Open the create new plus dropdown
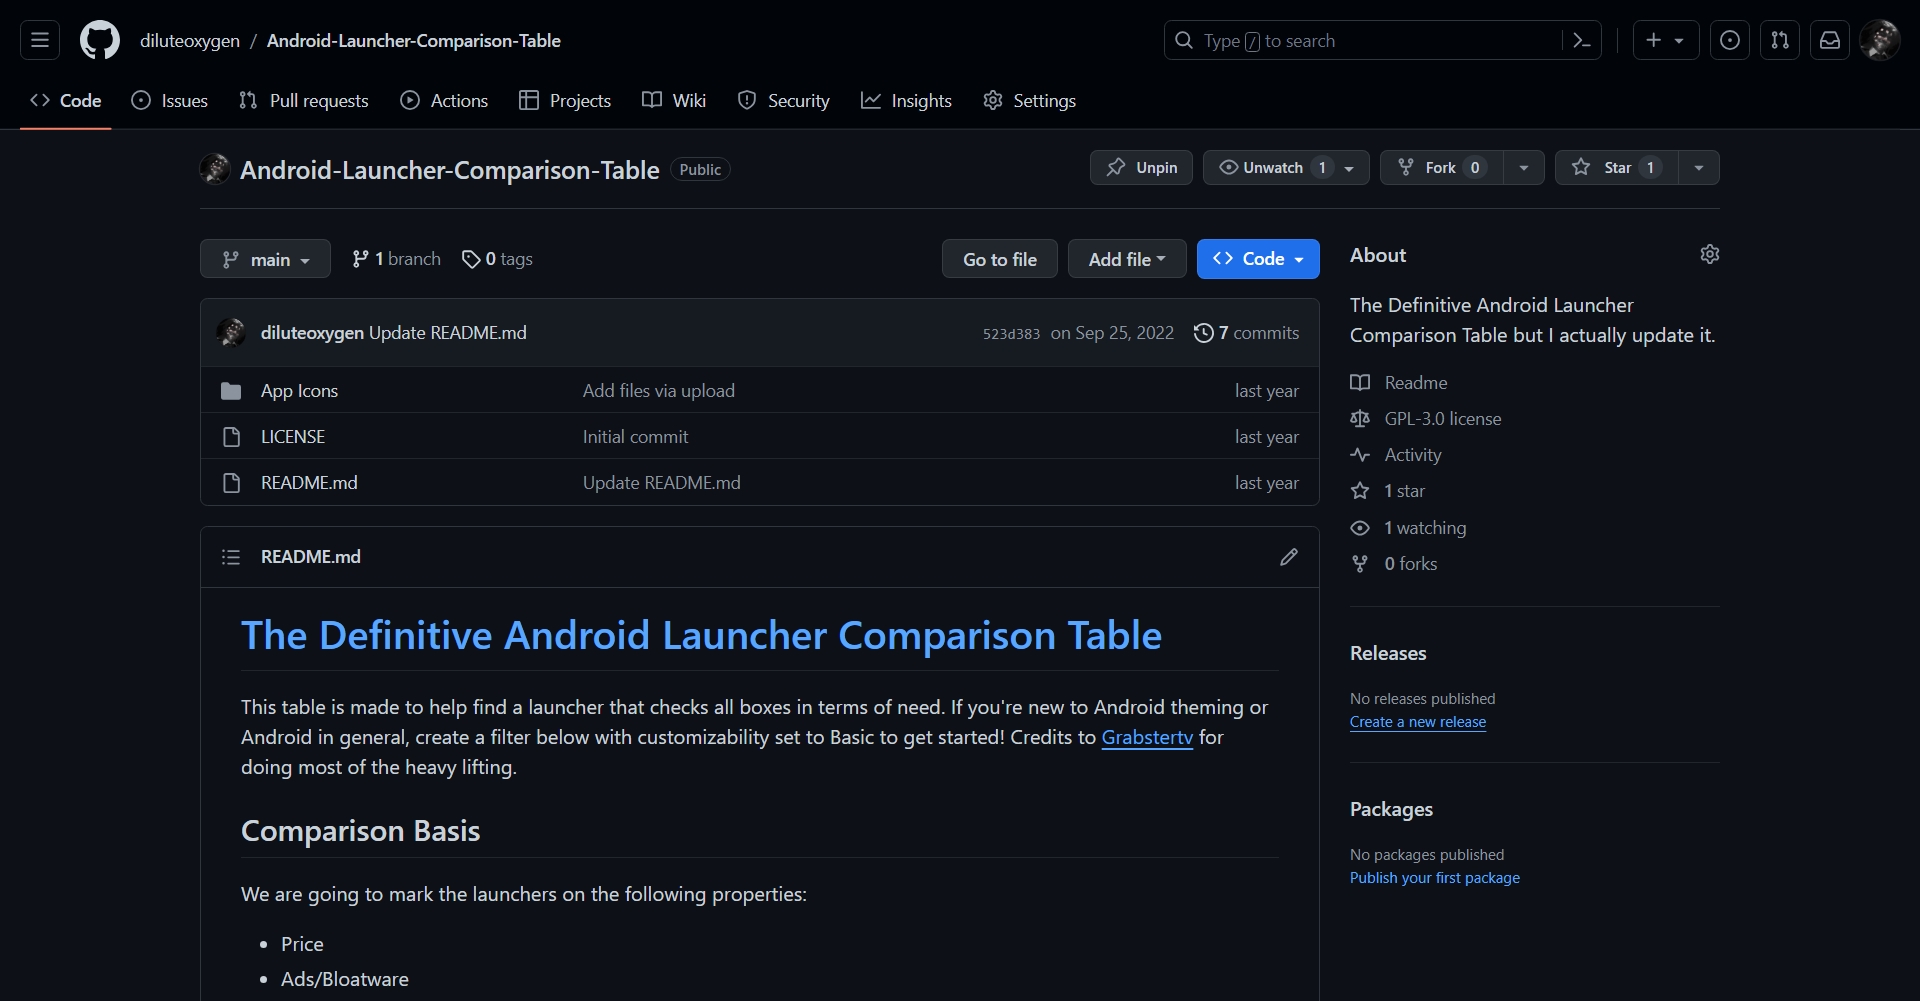The width and height of the screenshot is (1920, 1001). (x=1665, y=41)
